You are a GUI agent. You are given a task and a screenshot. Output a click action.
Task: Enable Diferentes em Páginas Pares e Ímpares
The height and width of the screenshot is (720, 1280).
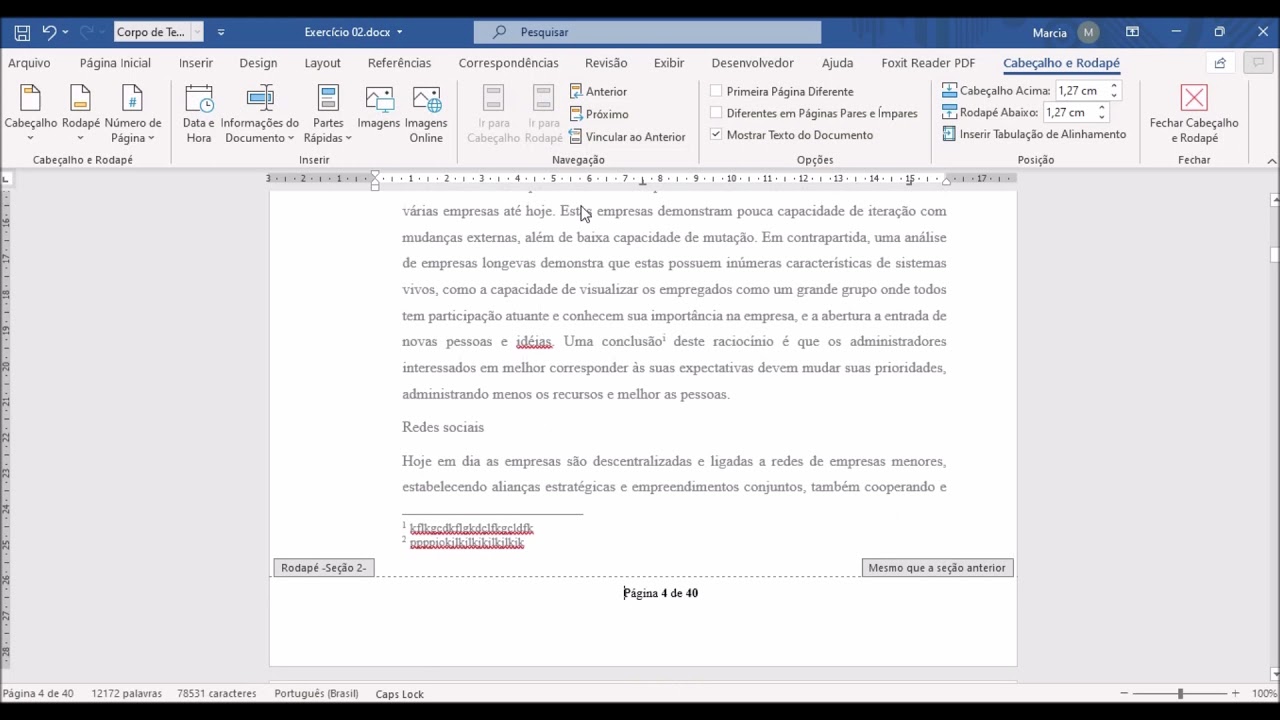point(716,113)
